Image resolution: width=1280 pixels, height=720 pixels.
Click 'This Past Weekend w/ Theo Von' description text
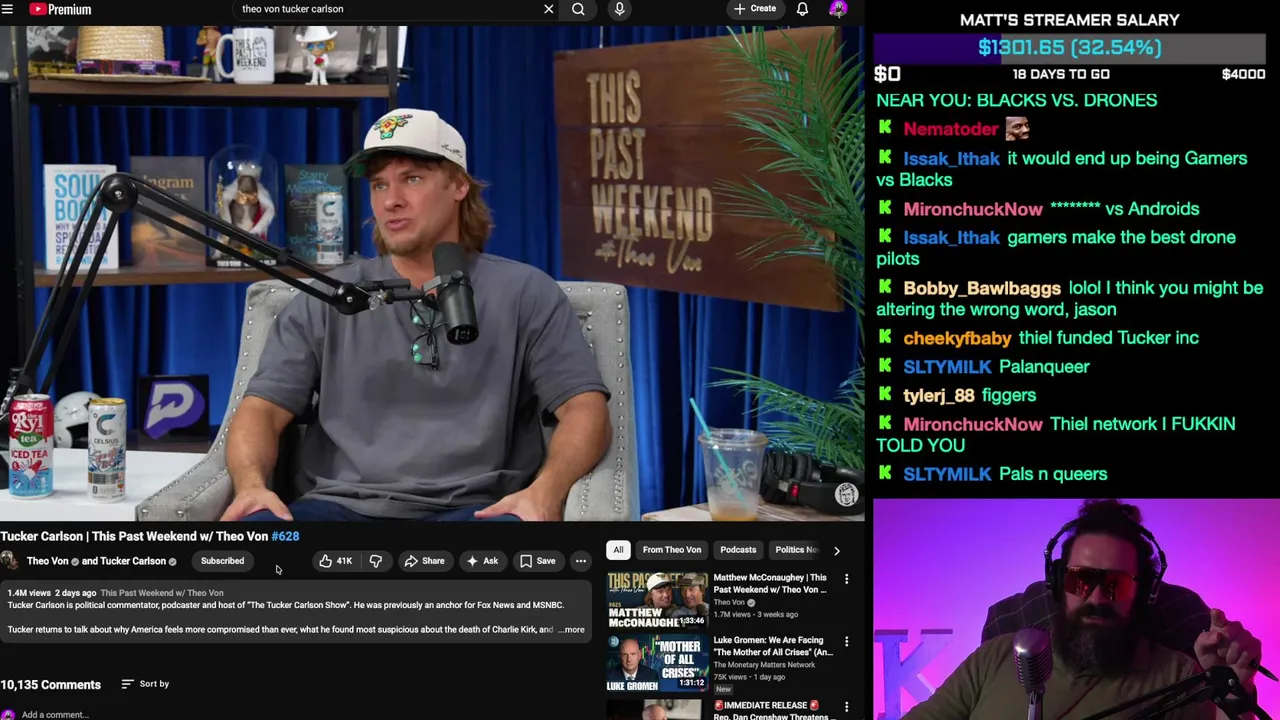(x=162, y=593)
